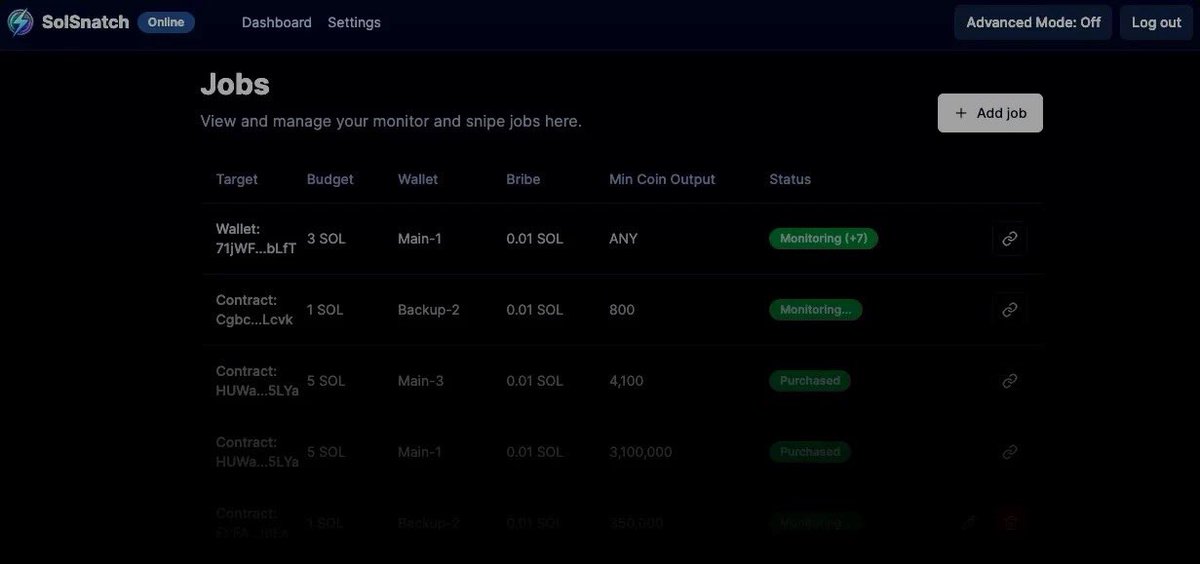Select target 'Wallet: 71jWF...bLfT'
The image size is (1200, 564).
(256, 239)
